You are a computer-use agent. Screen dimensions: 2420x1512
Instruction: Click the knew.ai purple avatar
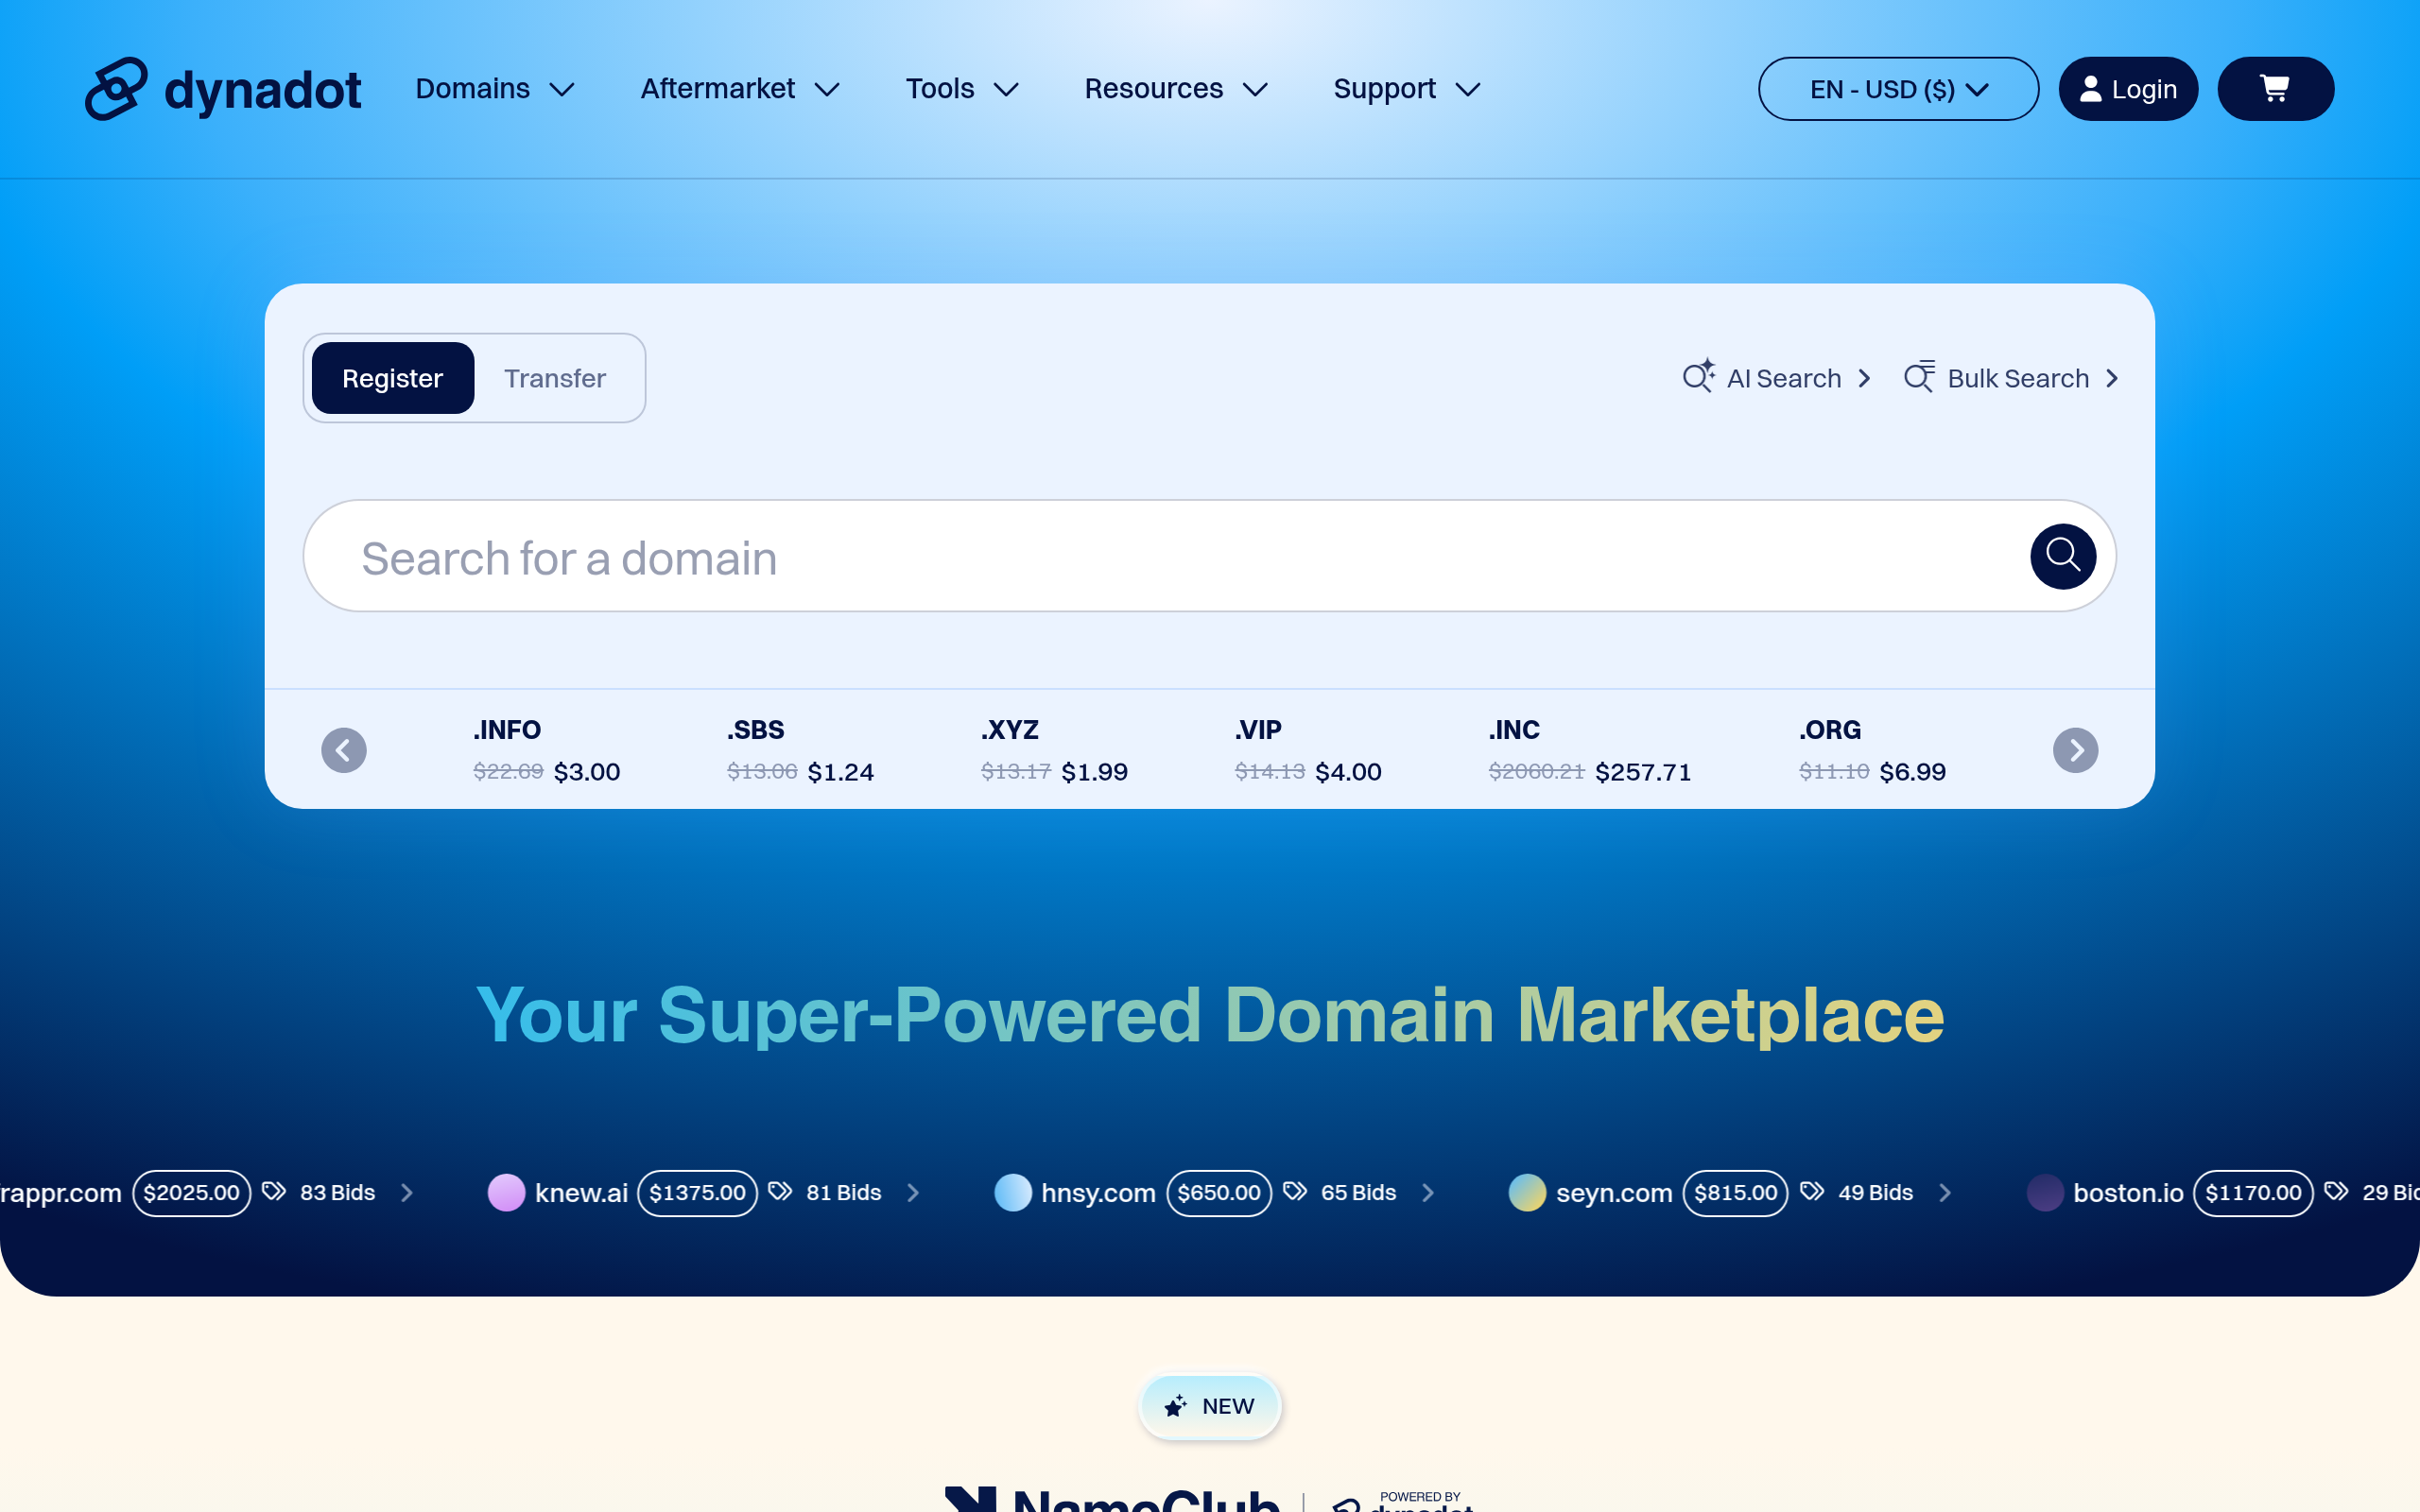click(x=506, y=1192)
